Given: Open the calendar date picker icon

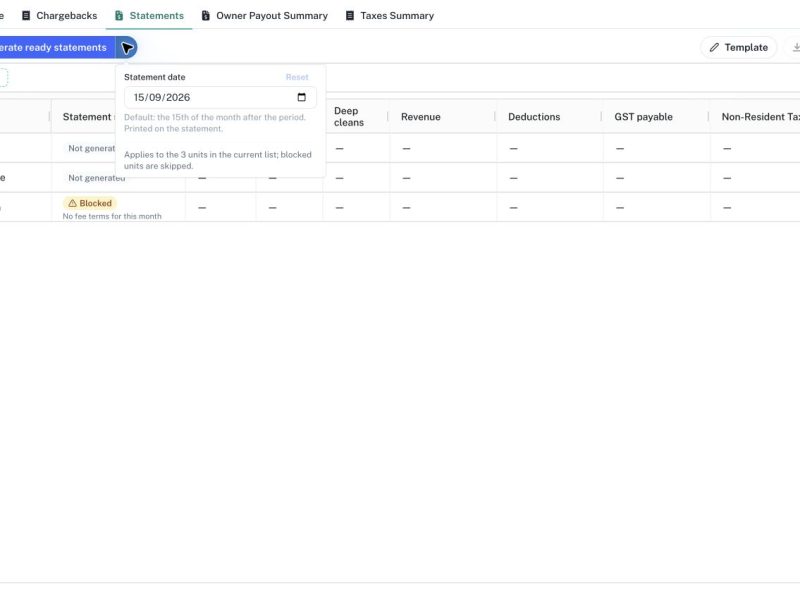Looking at the screenshot, I should click(302, 97).
